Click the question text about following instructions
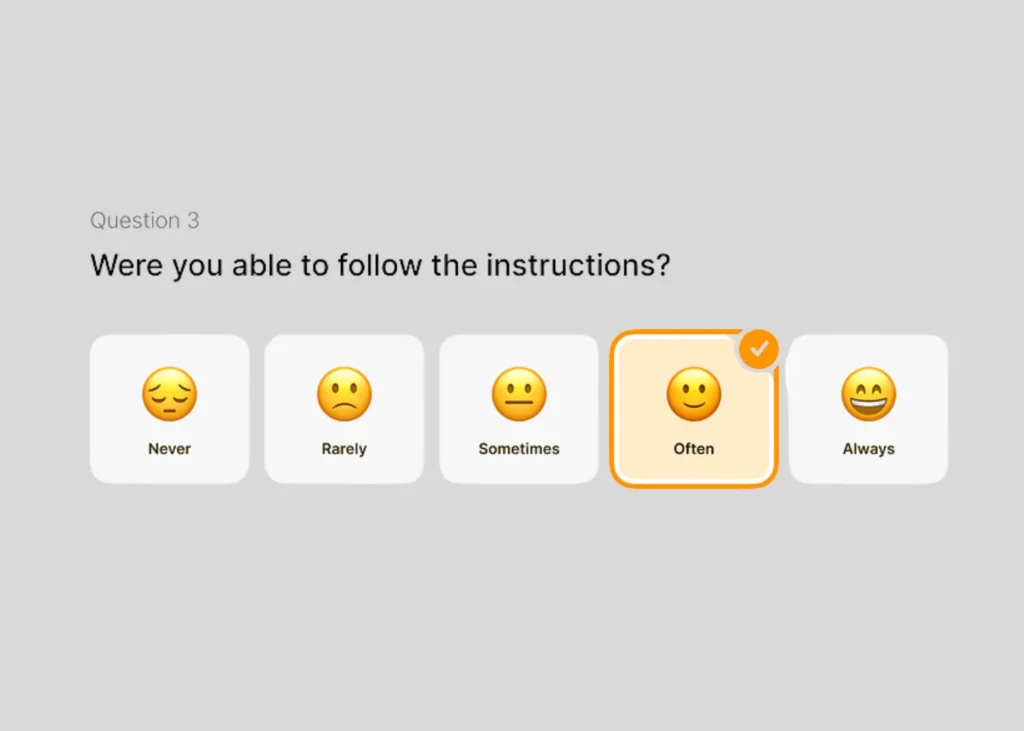This screenshot has height=731, width=1024. pyautogui.click(x=380, y=266)
